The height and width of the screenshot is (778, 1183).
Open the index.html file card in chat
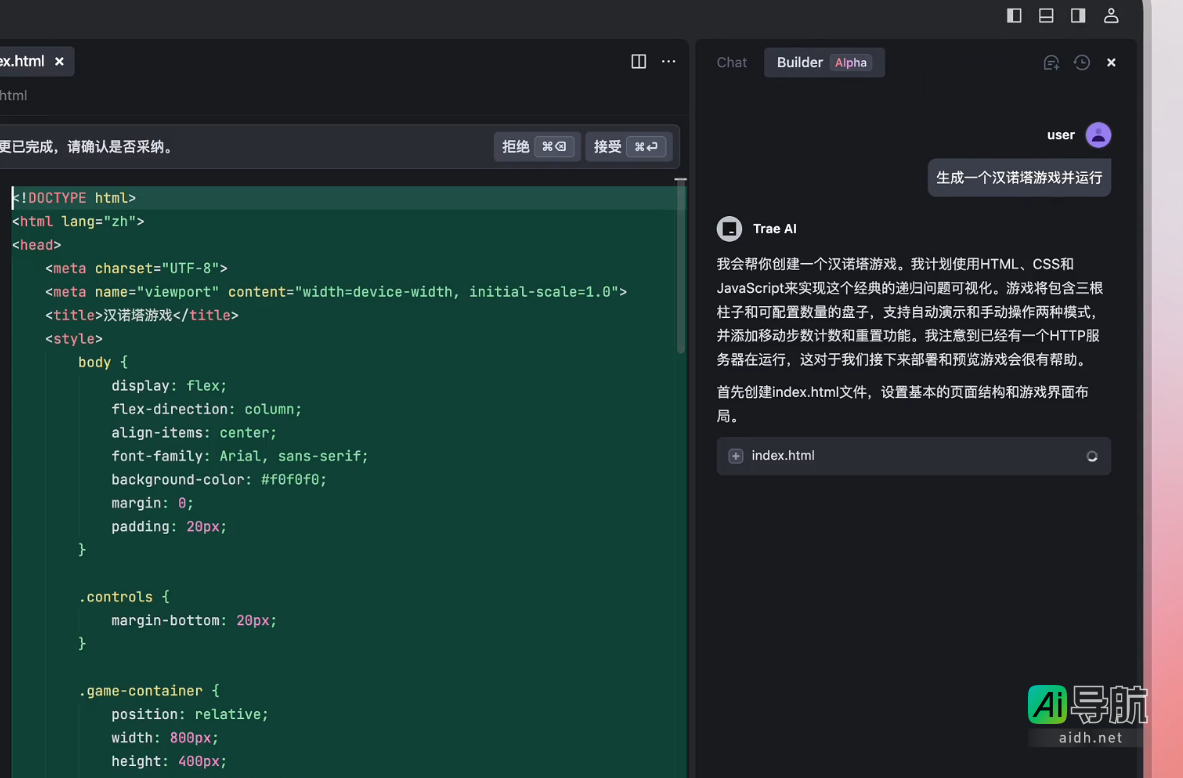pyautogui.click(x=913, y=456)
